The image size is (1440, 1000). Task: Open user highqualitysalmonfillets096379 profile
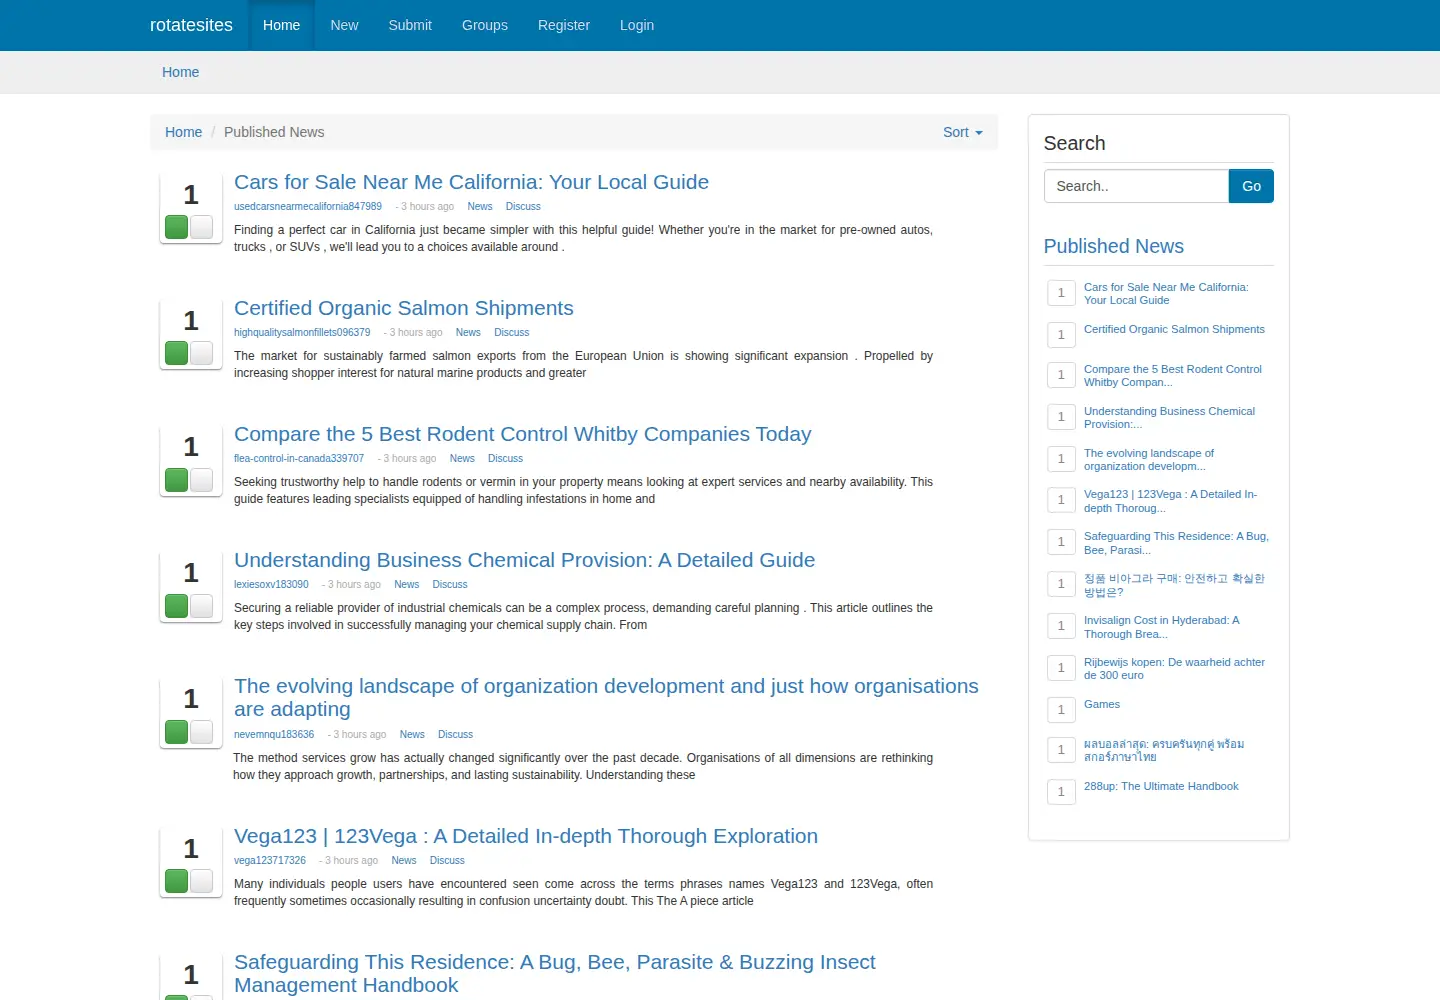(x=302, y=333)
